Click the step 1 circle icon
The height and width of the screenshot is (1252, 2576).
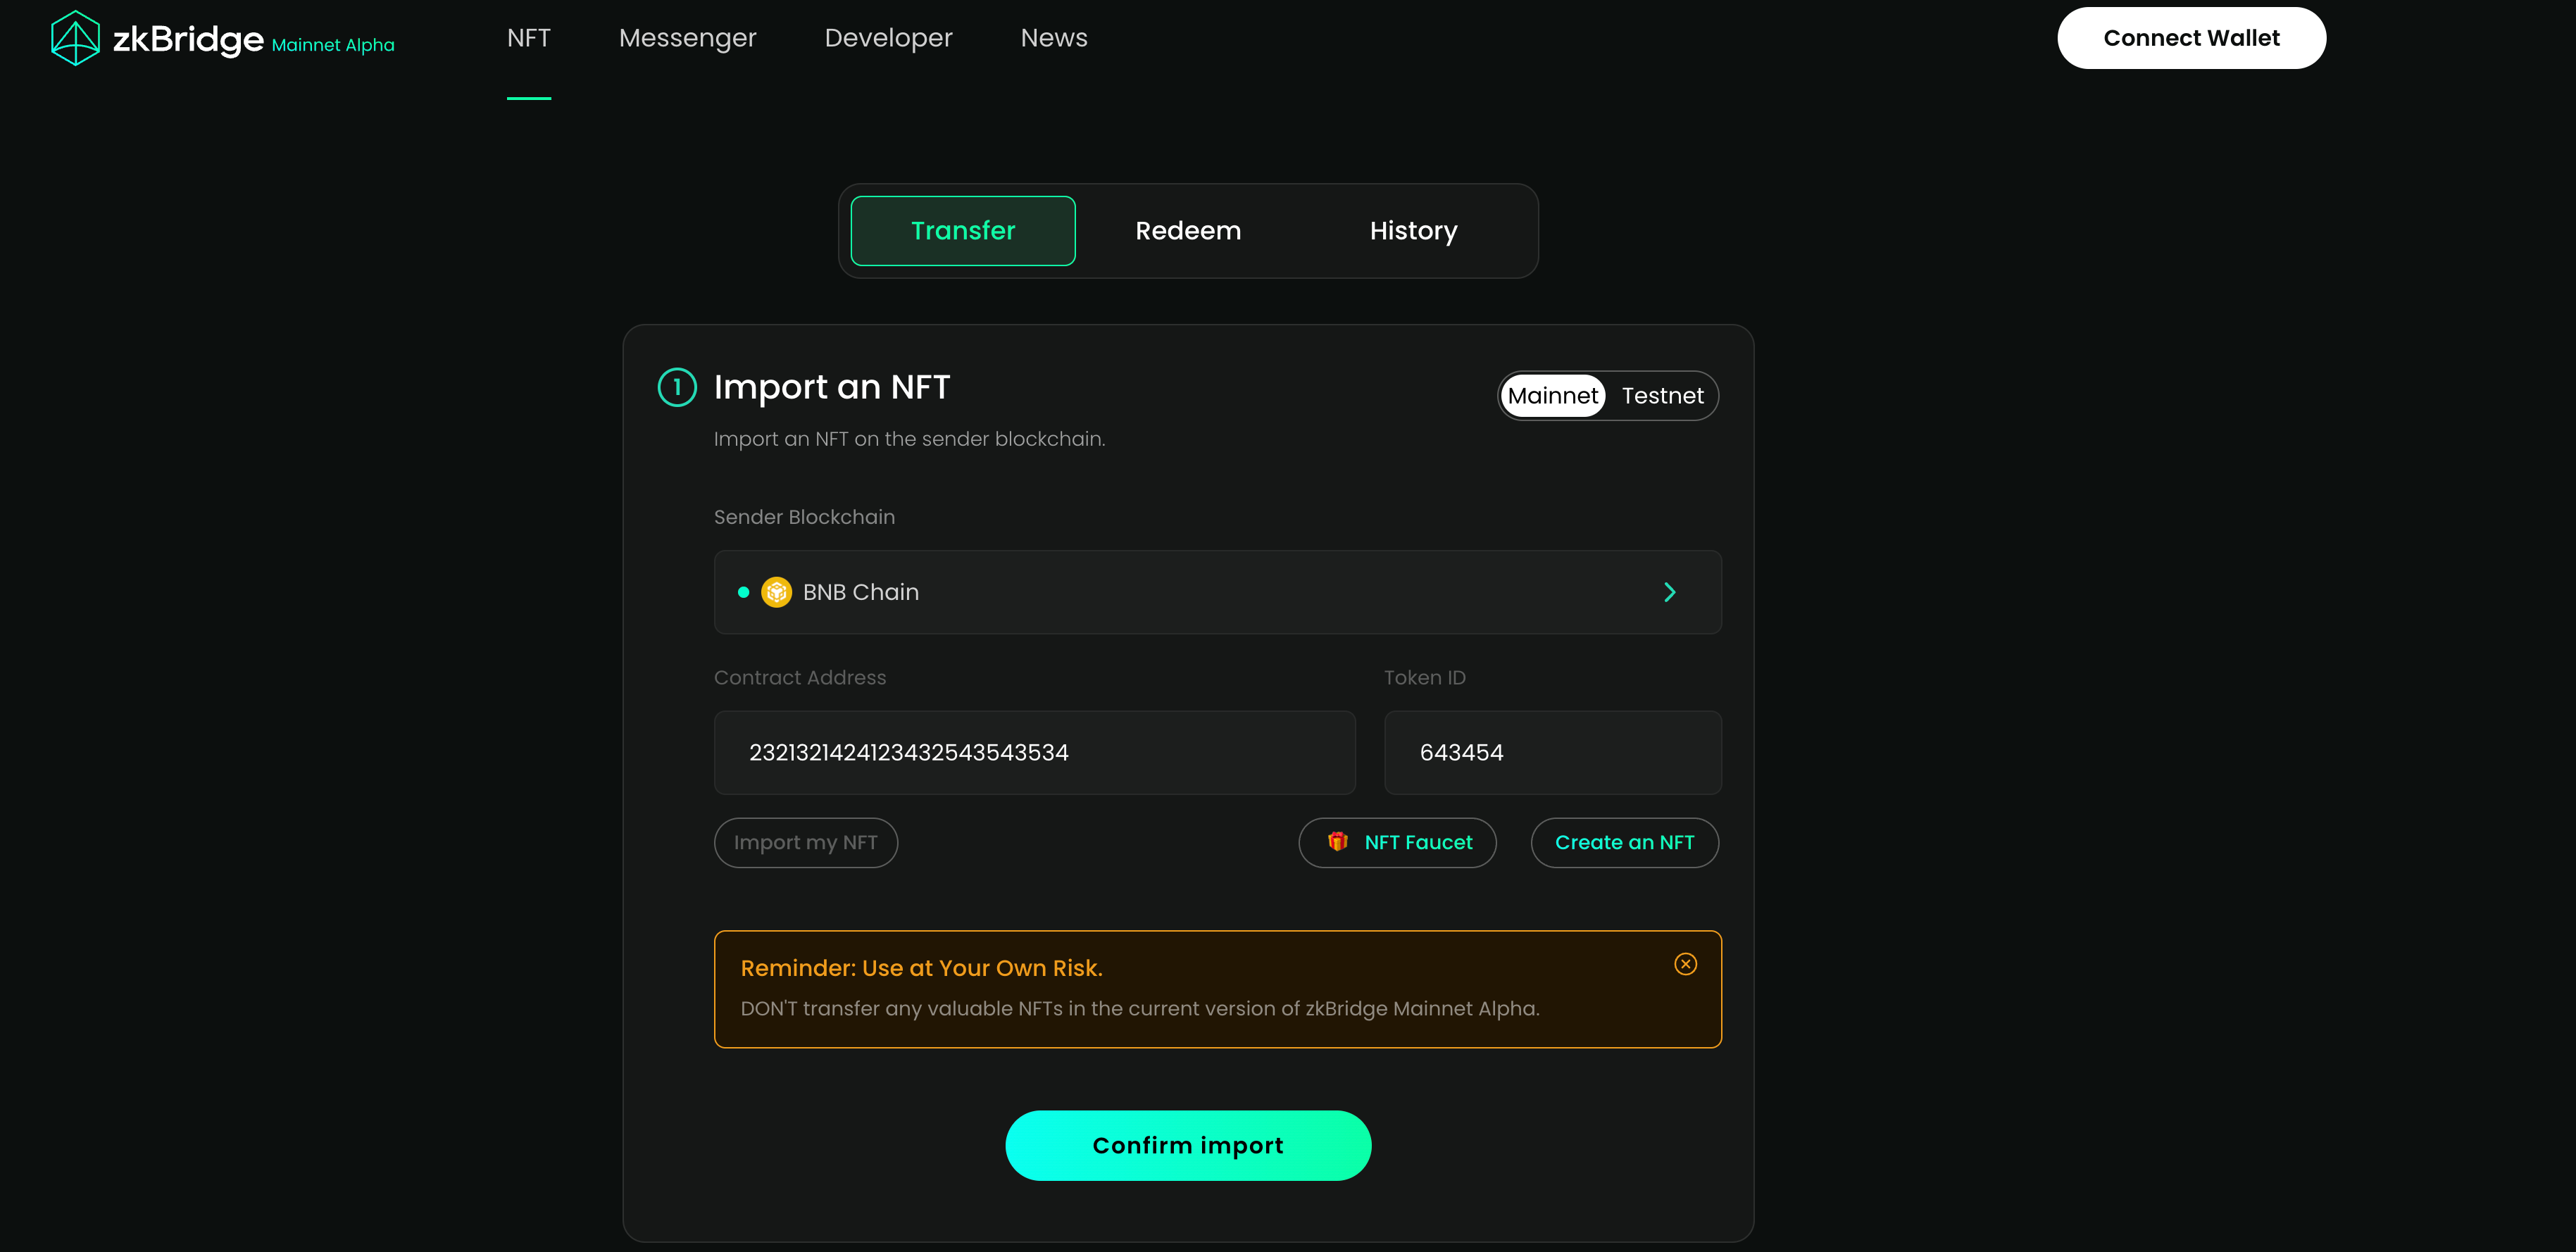point(677,387)
